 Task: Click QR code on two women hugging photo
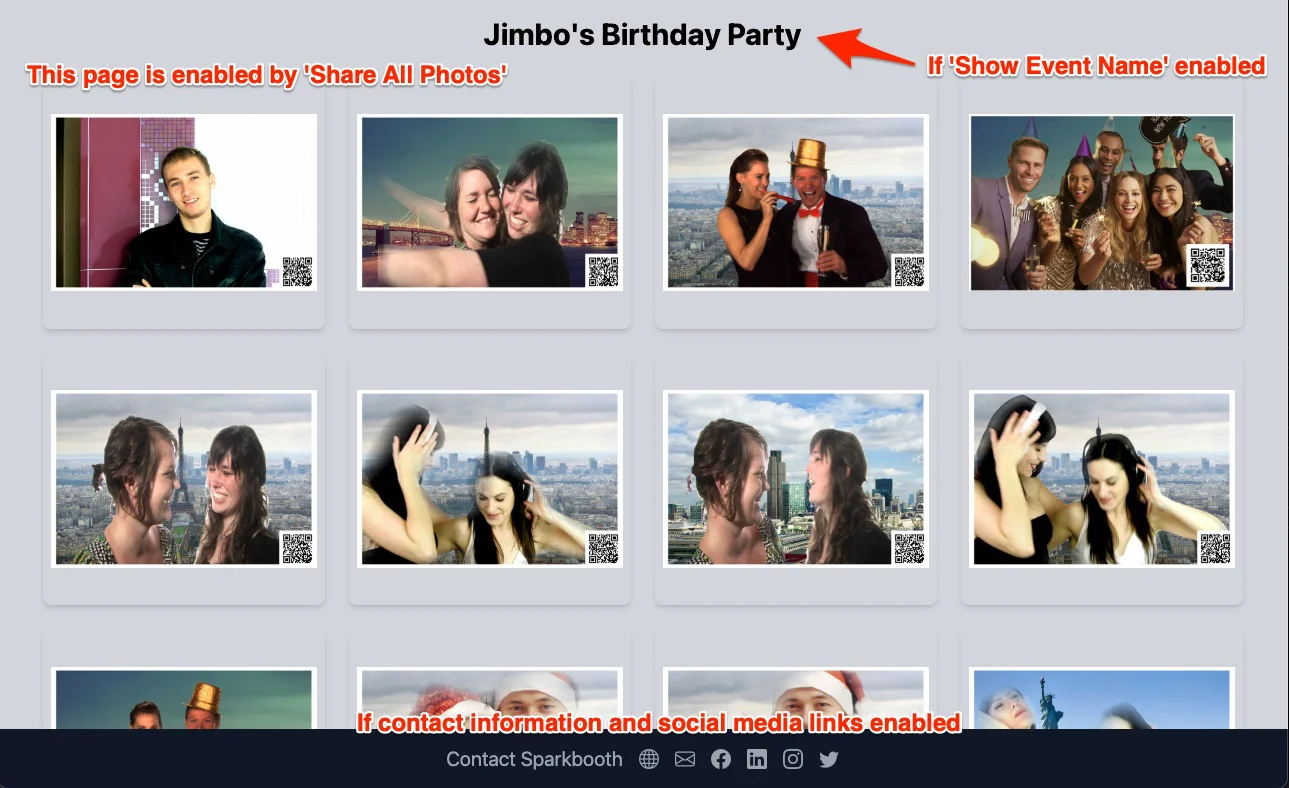[x=603, y=272]
